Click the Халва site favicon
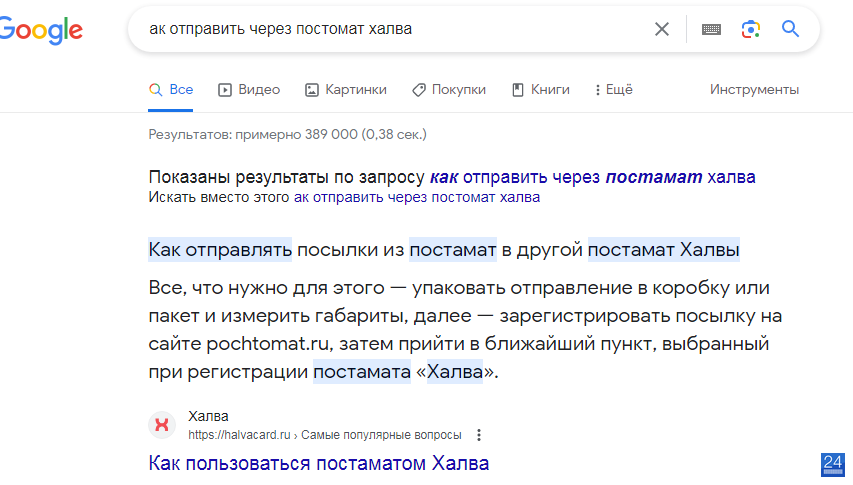Screen dimensions: 853x485 162,425
